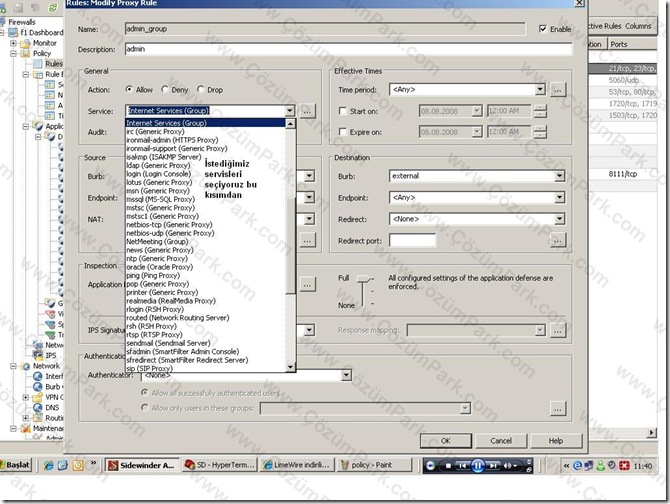This screenshot has height=504, width=670.
Task: Open the IPS Signature dropdown arrow
Action: click(309, 330)
